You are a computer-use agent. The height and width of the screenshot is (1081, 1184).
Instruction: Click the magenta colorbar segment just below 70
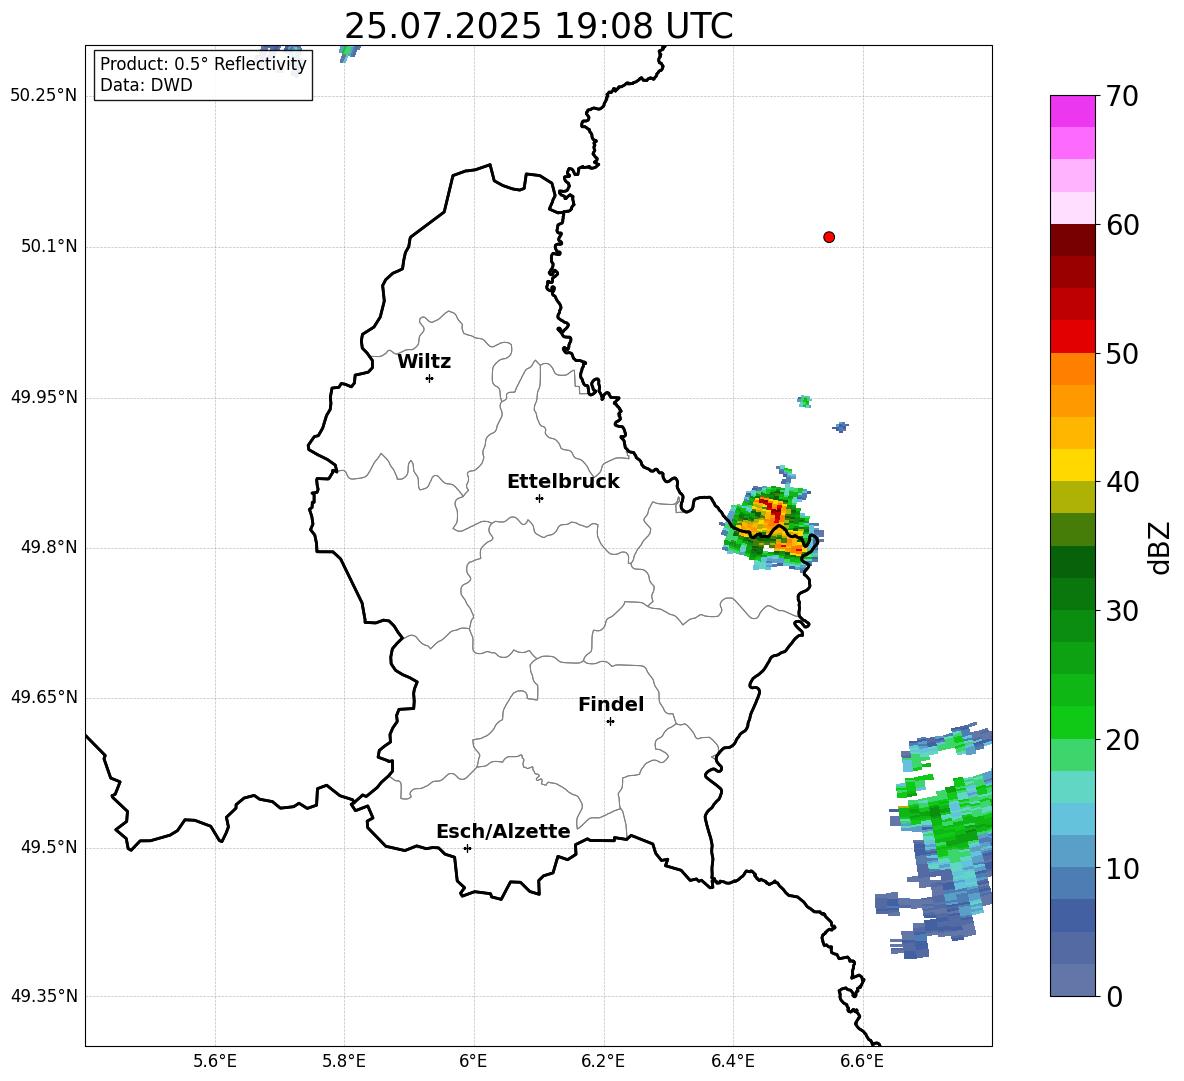pyautogui.click(x=1073, y=111)
